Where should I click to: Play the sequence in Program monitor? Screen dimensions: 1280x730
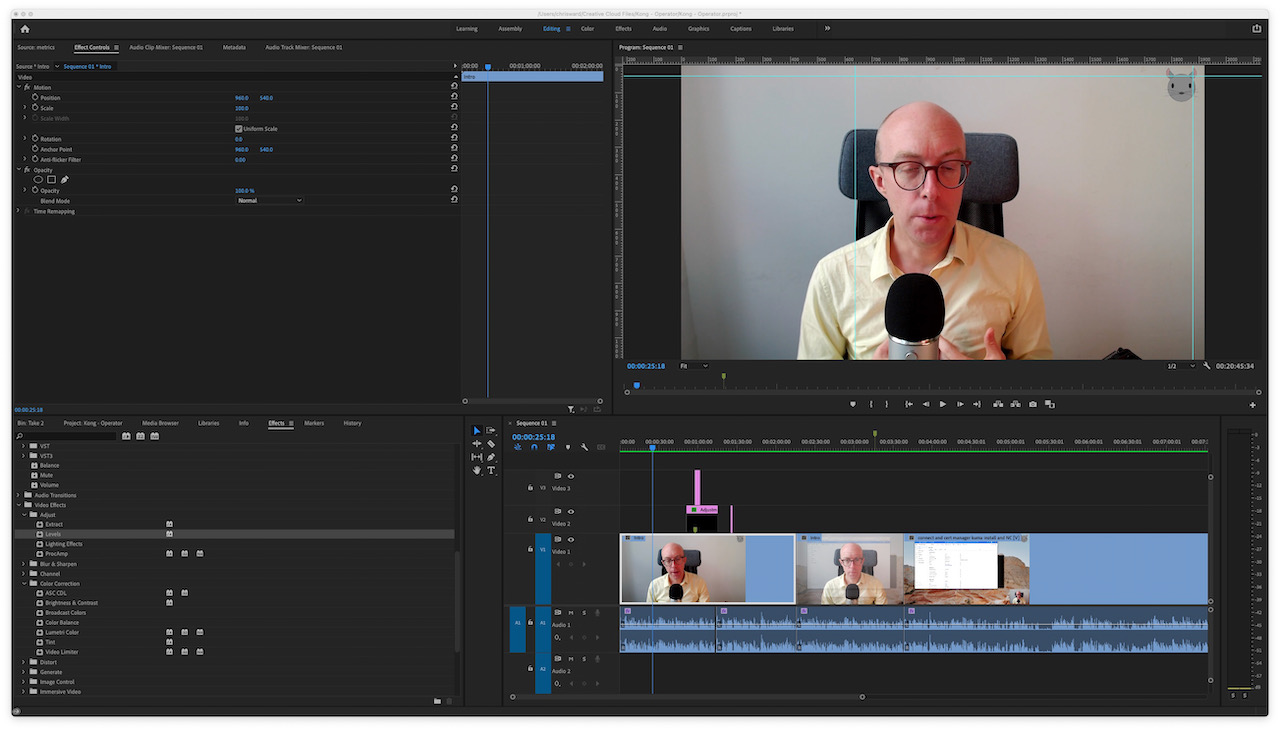(942, 404)
